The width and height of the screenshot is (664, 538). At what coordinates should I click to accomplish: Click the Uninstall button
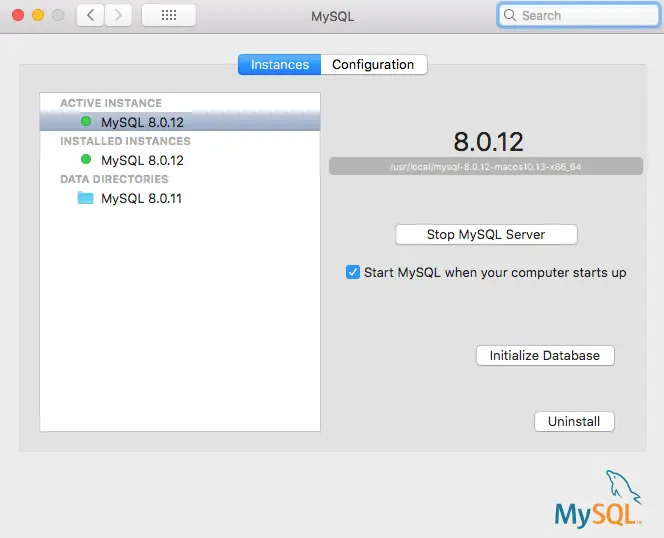click(574, 422)
